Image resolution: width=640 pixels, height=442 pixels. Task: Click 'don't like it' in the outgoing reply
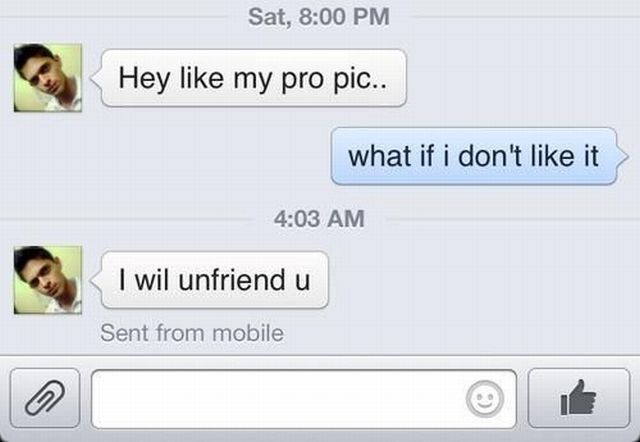tap(528, 156)
